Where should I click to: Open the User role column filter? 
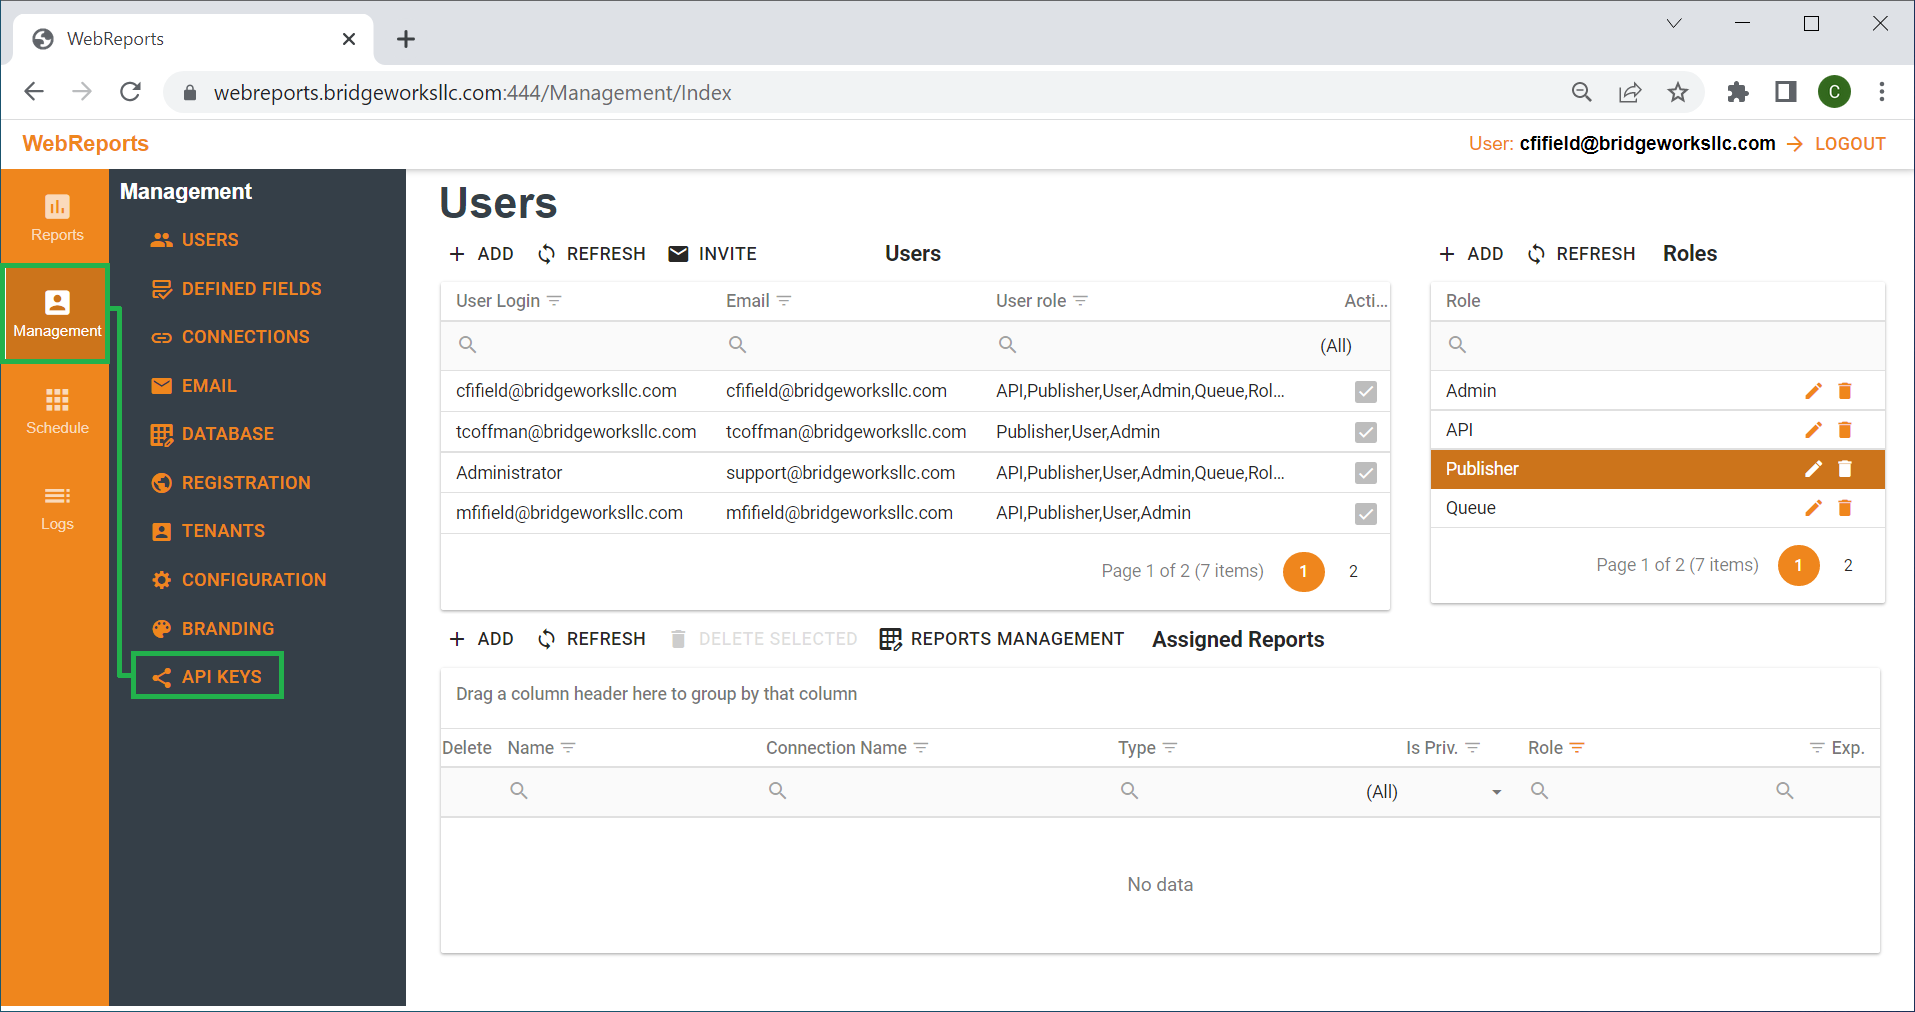tap(1080, 301)
